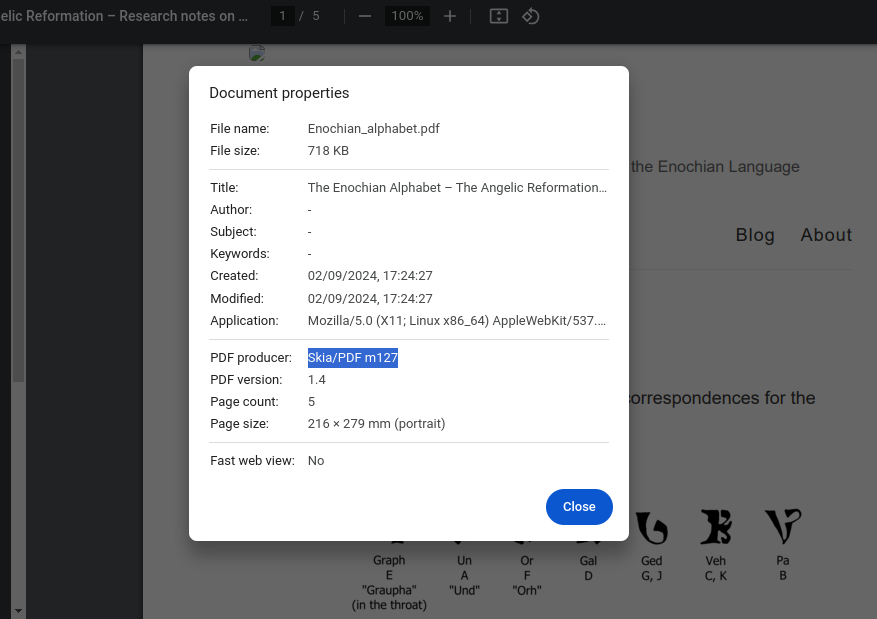Click the small site logo image
Screen dimensions: 877x619
click(257, 53)
